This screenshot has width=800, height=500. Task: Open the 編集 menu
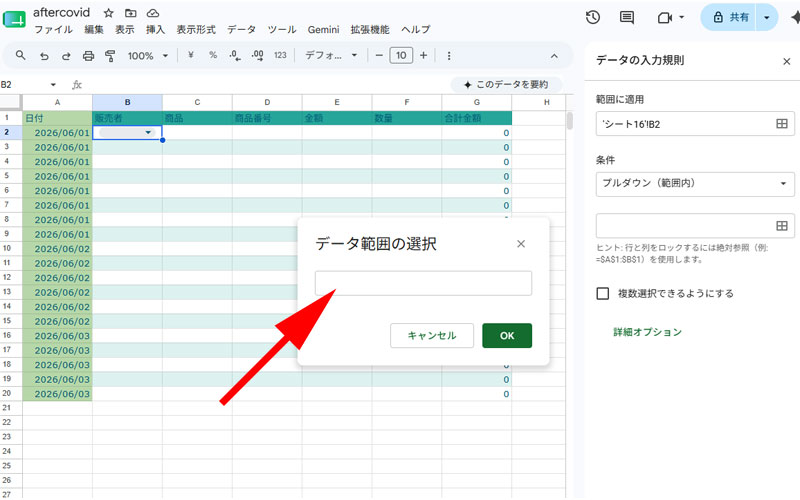[x=94, y=30]
